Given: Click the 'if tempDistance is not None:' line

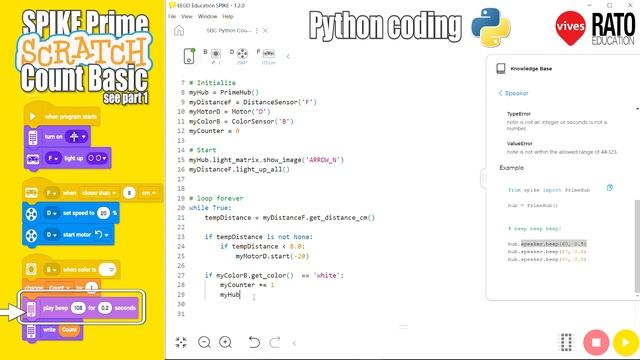Looking at the screenshot, I should [x=259, y=237].
